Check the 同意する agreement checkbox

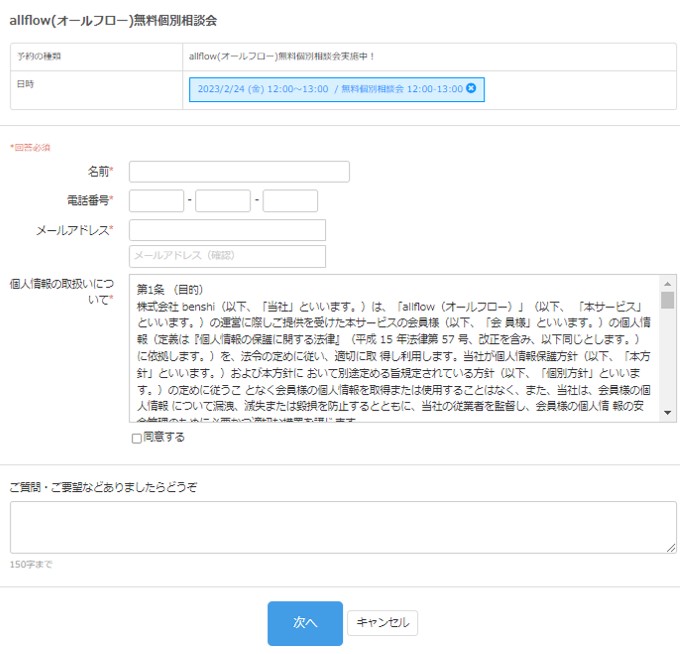point(137,438)
